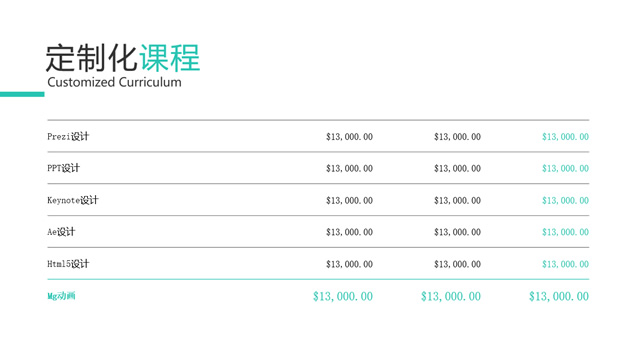
Task: Click the green price in PPT设计 row
Action: [x=565, y=169]
